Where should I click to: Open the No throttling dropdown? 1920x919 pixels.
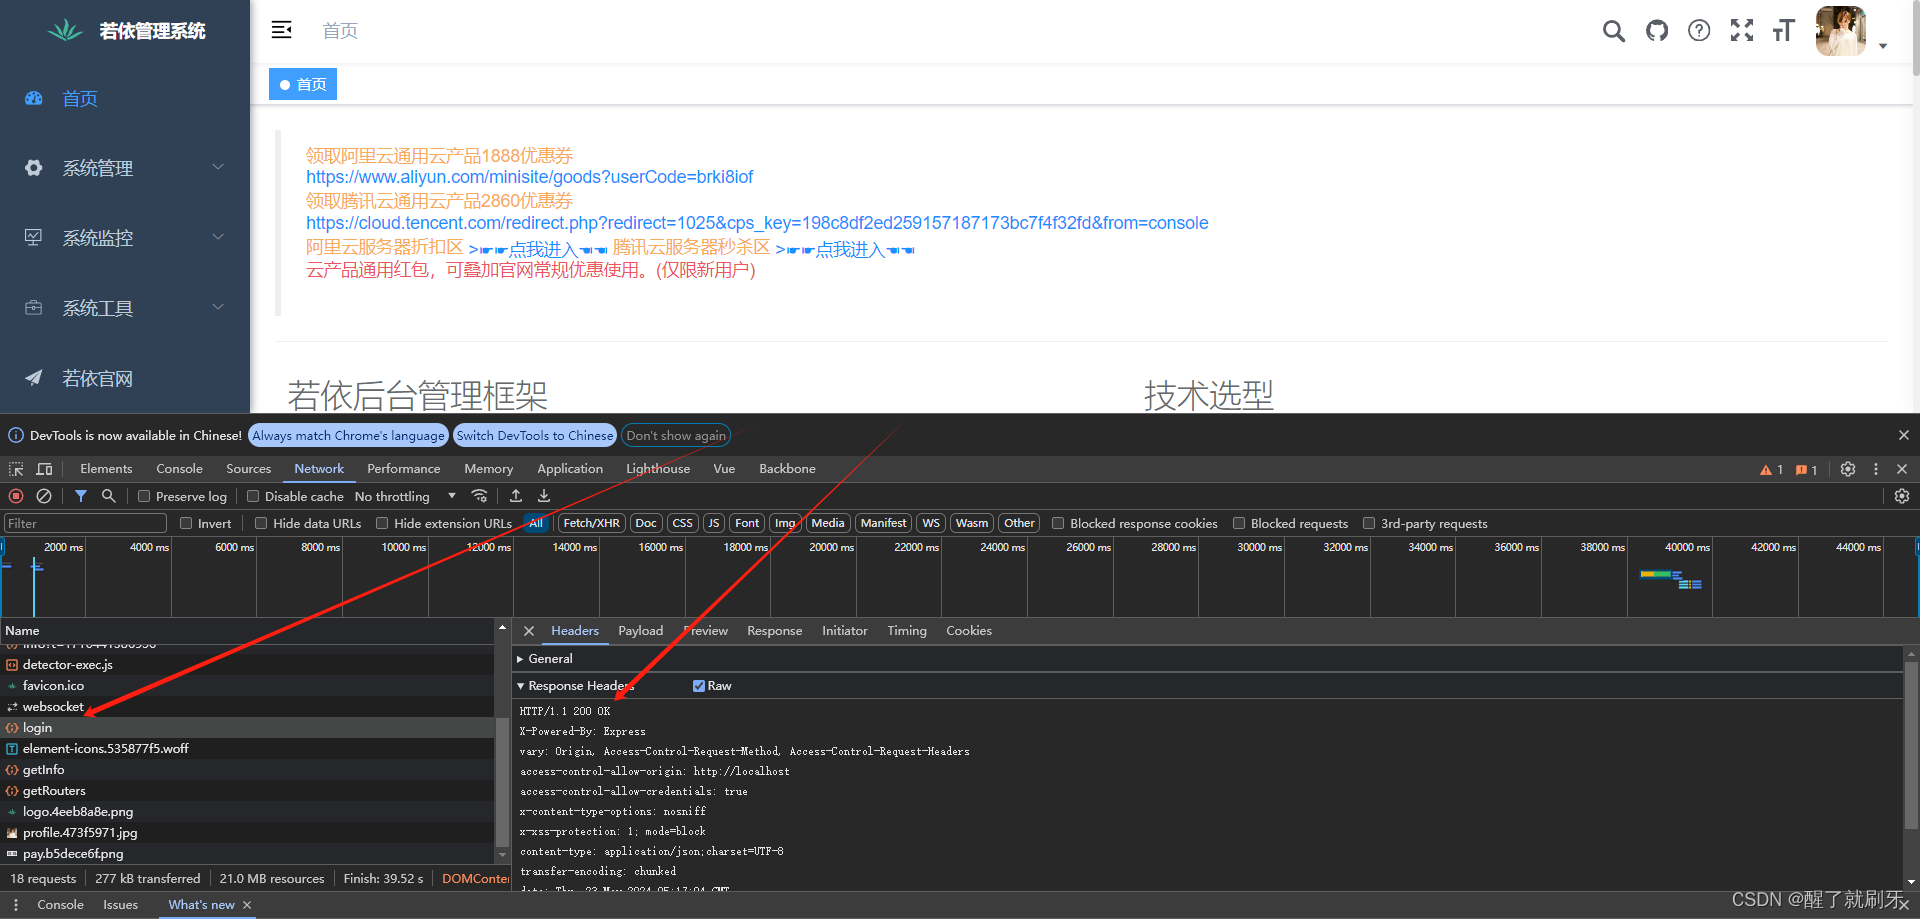coord(405,496)
